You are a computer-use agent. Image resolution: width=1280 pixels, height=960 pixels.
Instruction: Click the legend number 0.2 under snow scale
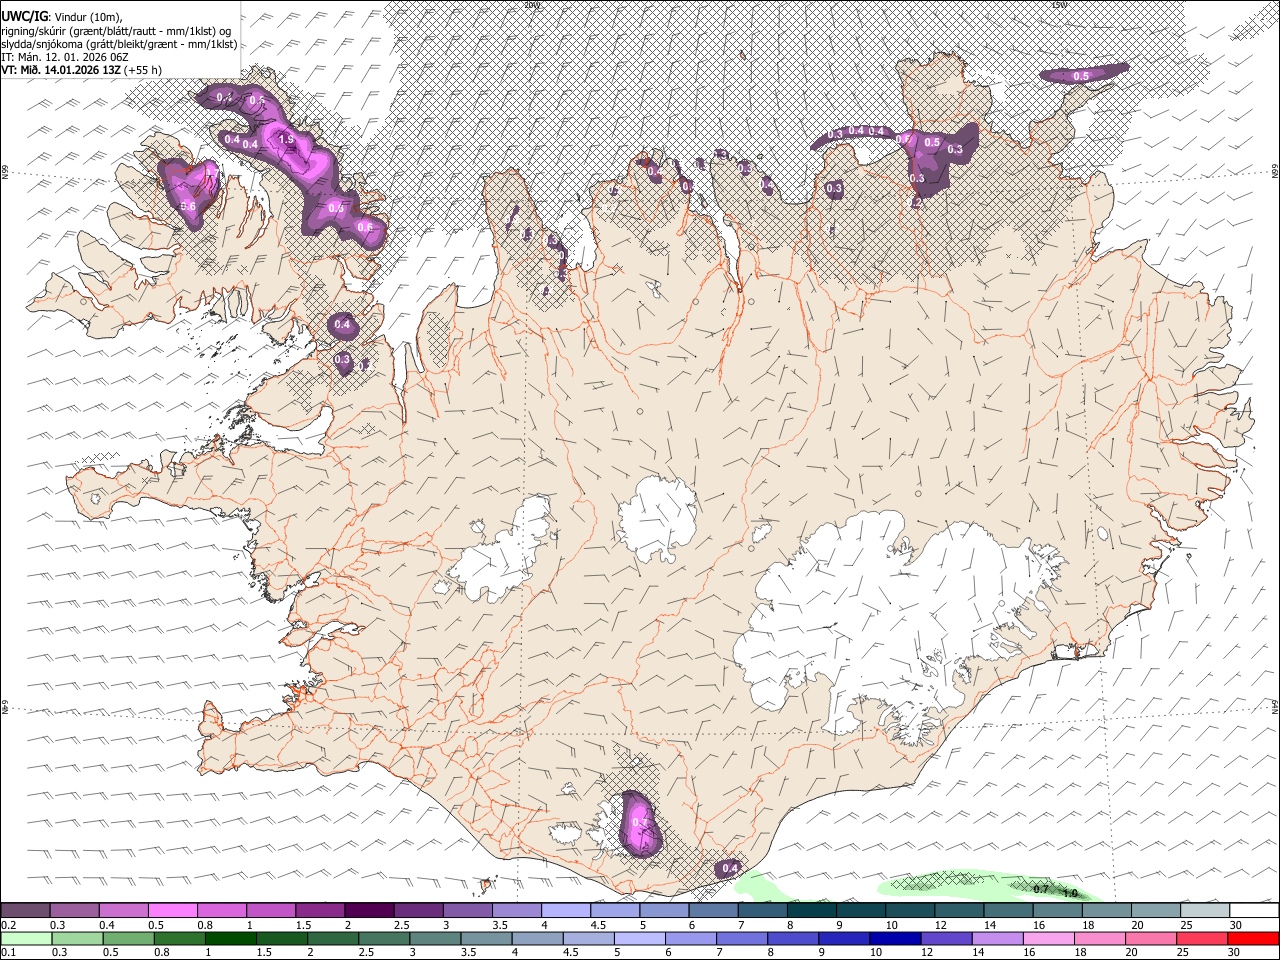[9, 925]
